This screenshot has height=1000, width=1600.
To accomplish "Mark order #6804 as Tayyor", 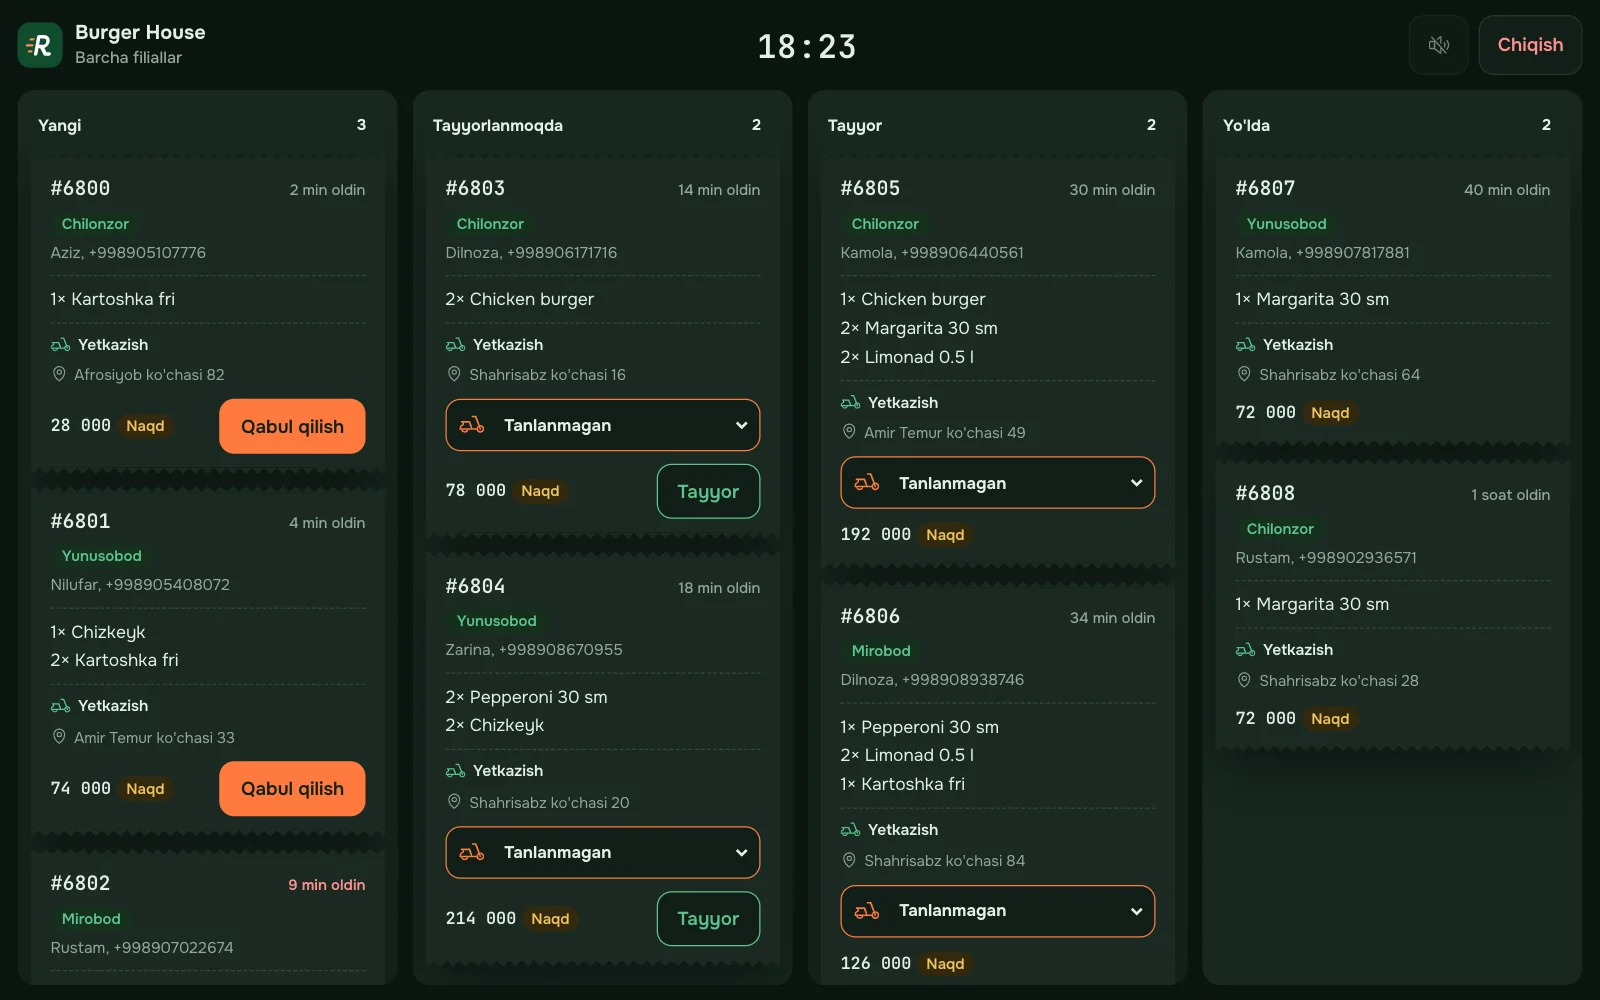I will [708, 918].
